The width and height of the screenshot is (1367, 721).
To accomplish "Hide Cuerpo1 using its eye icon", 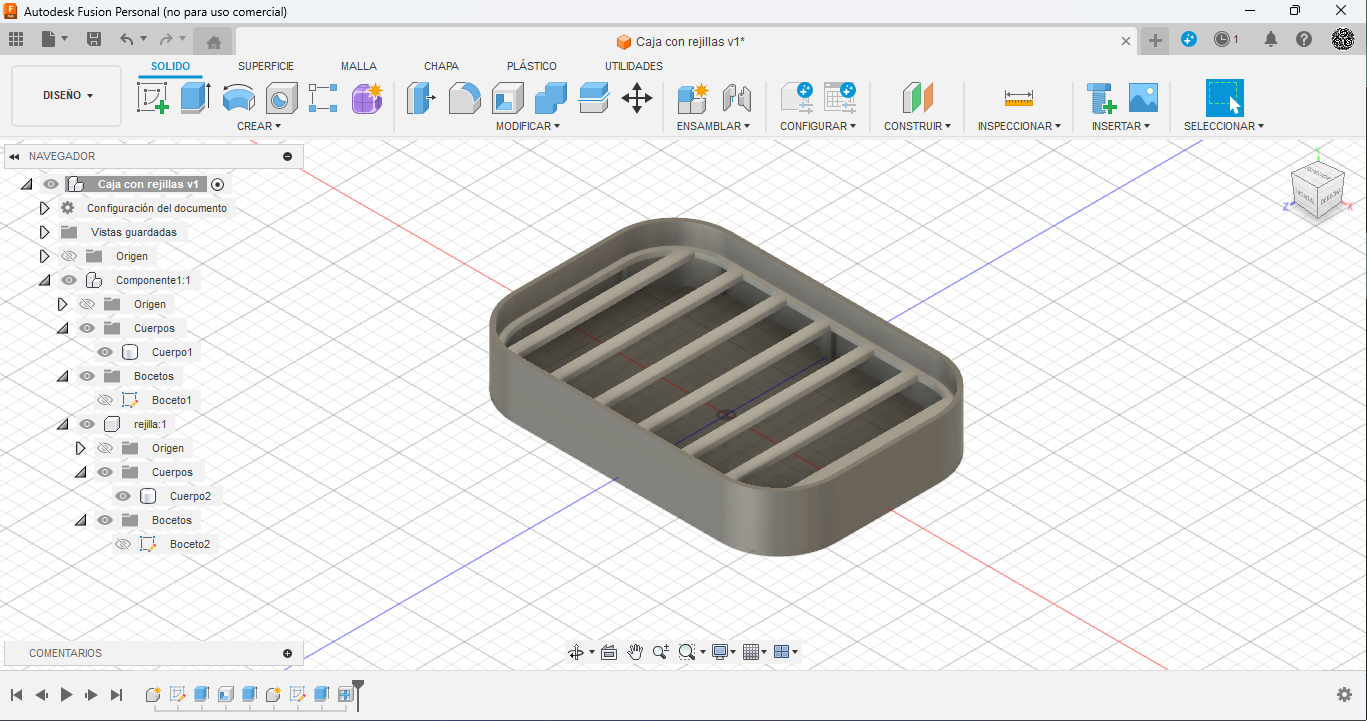I will click(105, 352).
